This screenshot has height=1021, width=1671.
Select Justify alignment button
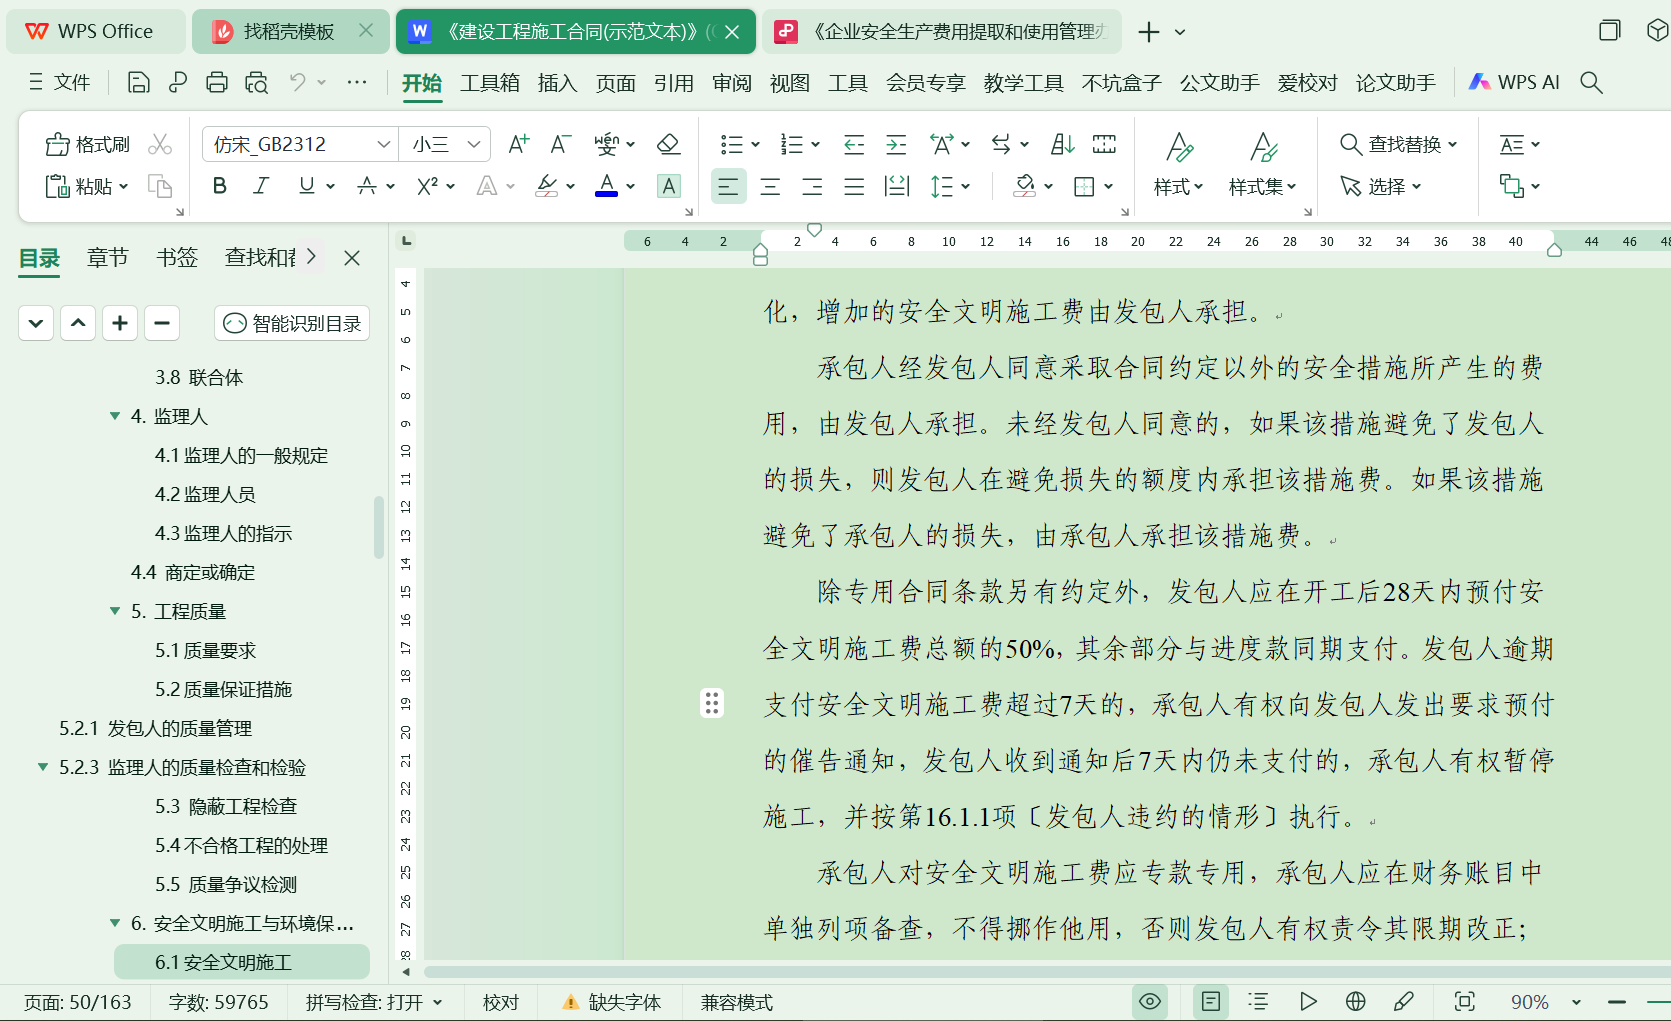click(x=854, y=186)
